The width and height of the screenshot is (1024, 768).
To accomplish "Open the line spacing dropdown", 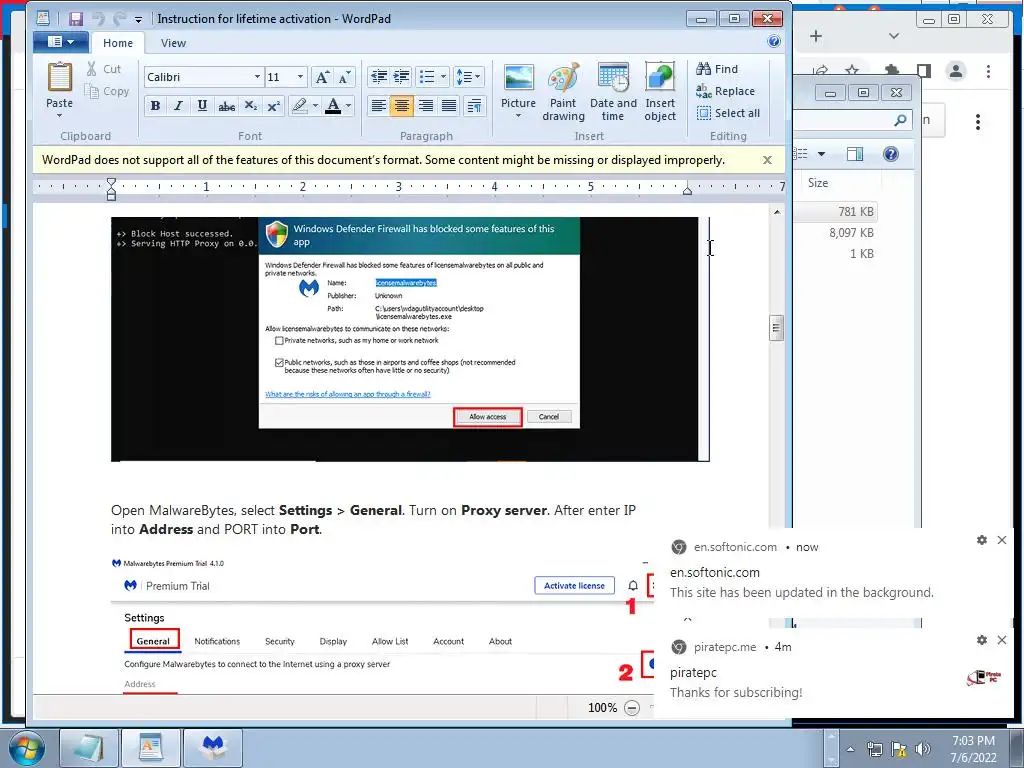I will point(468,77).
